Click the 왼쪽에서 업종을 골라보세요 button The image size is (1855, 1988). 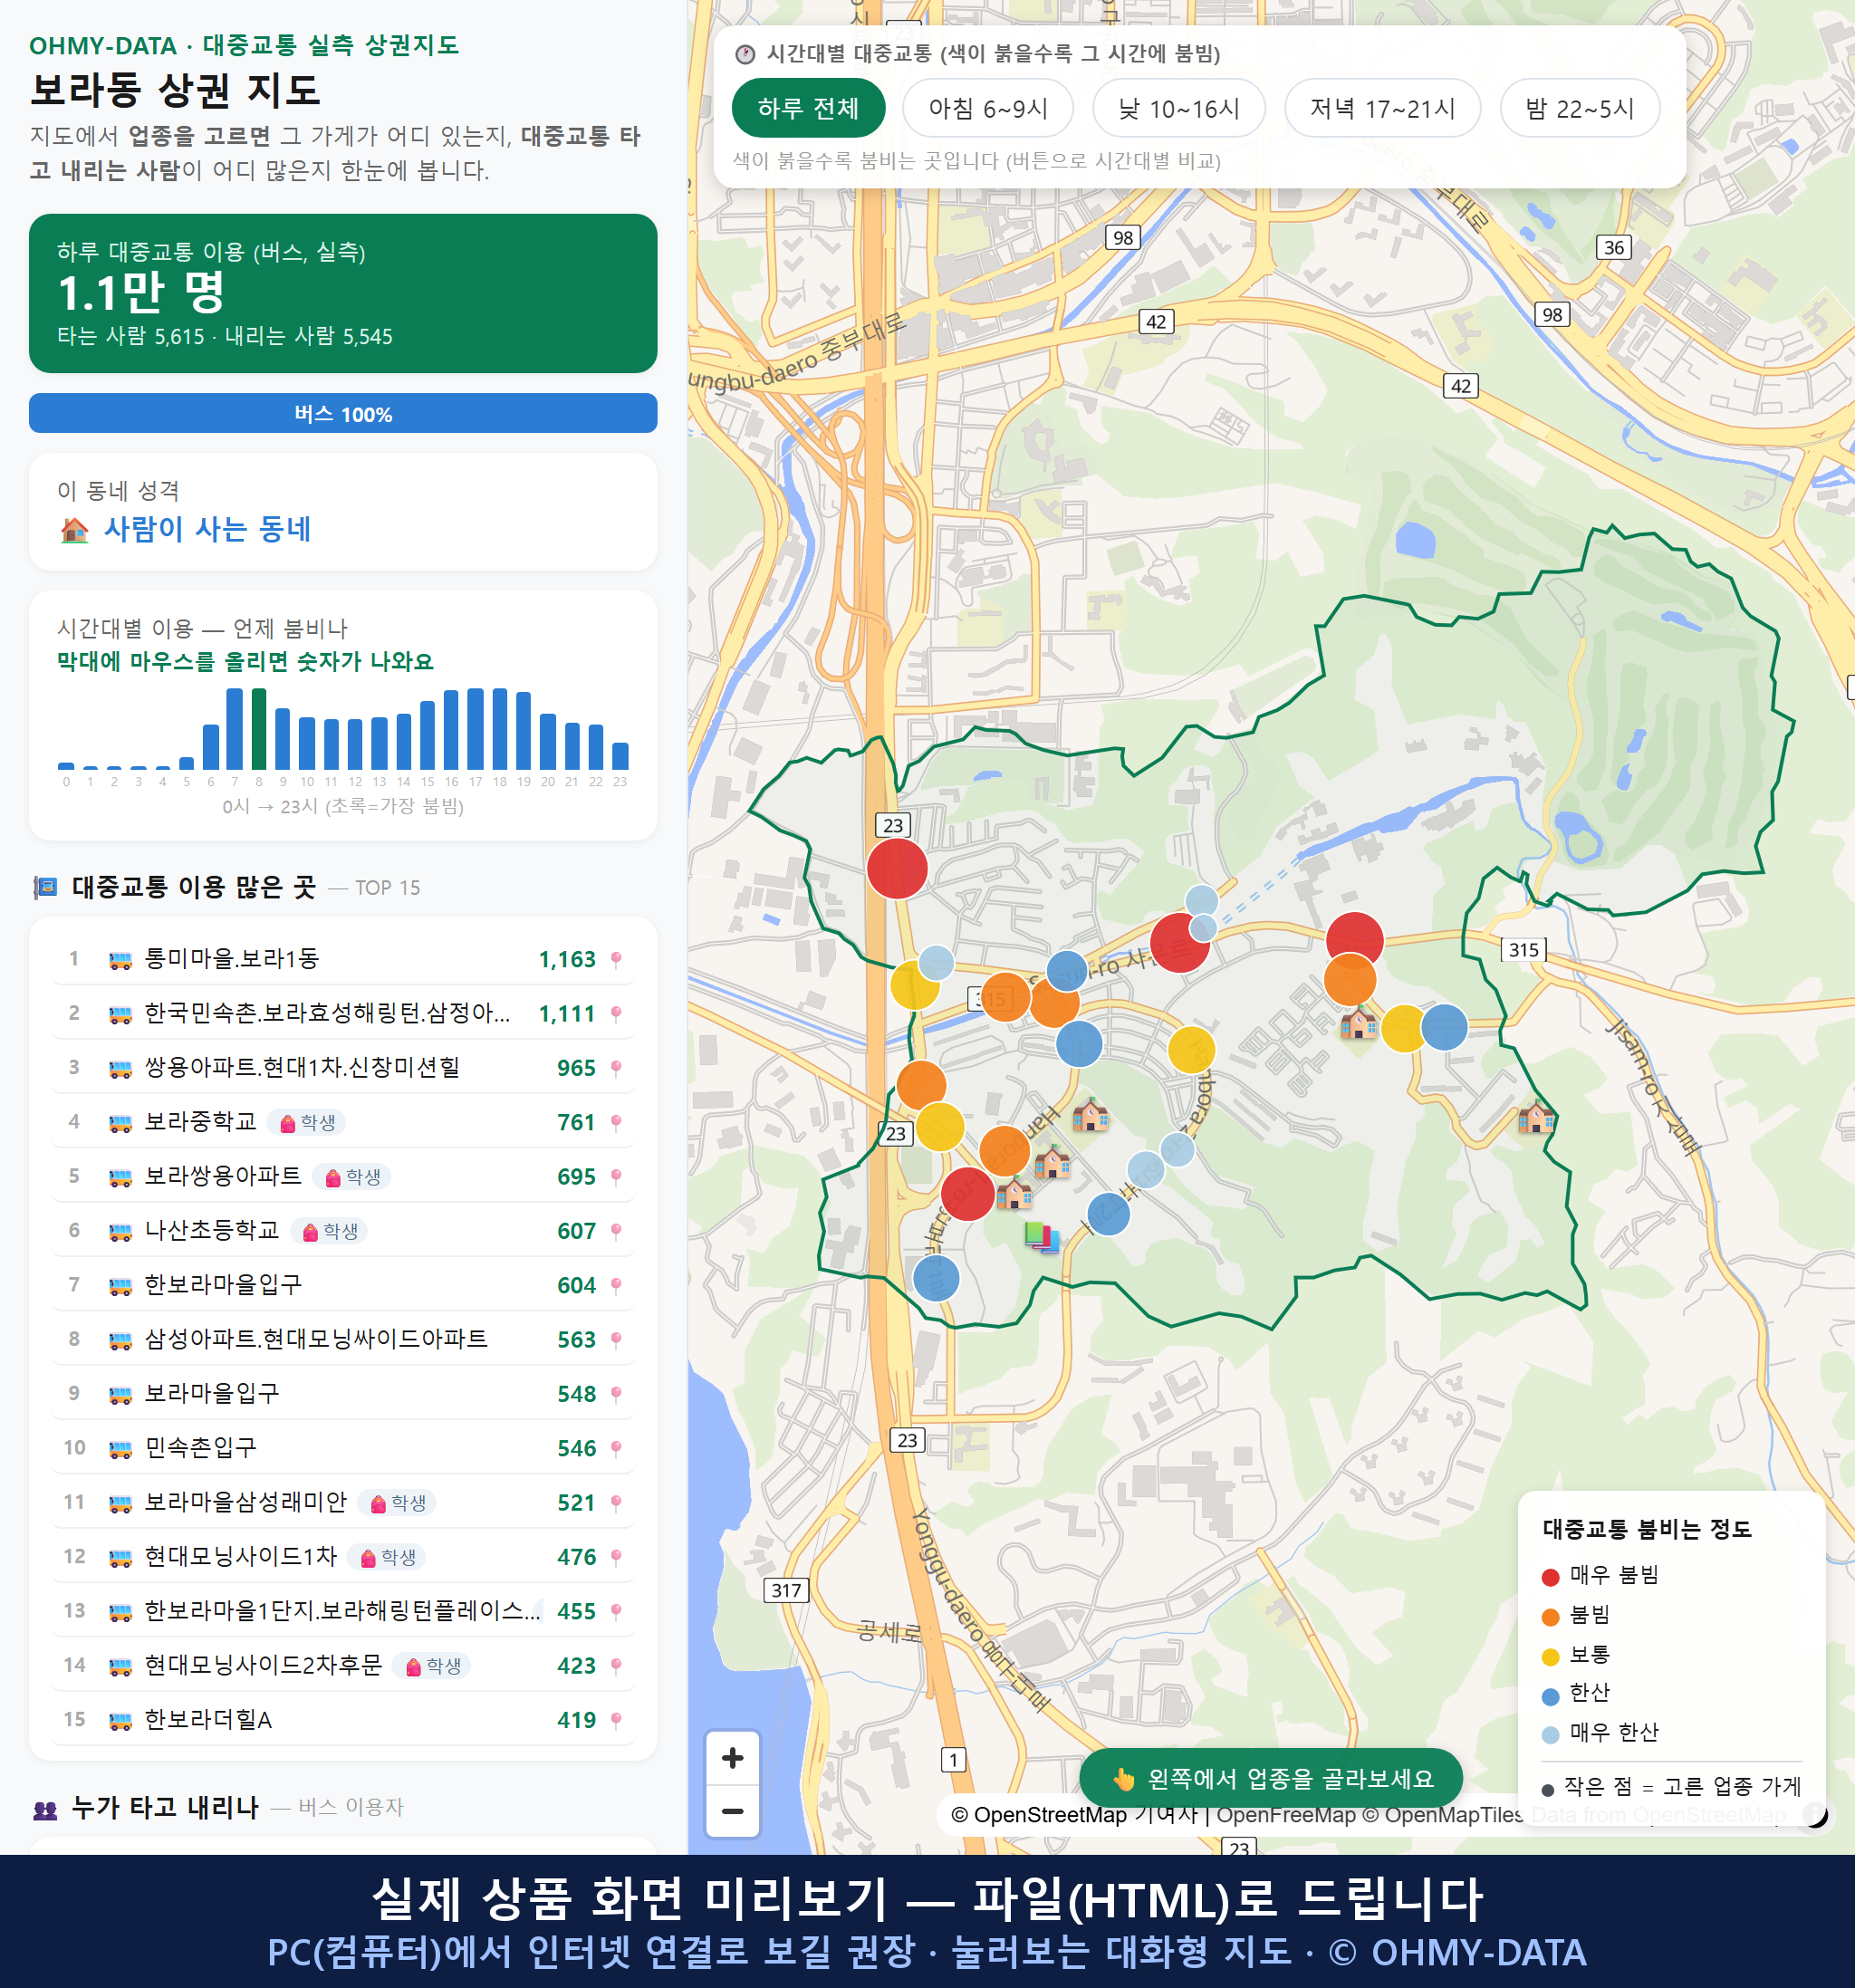pos(1271,1779)
